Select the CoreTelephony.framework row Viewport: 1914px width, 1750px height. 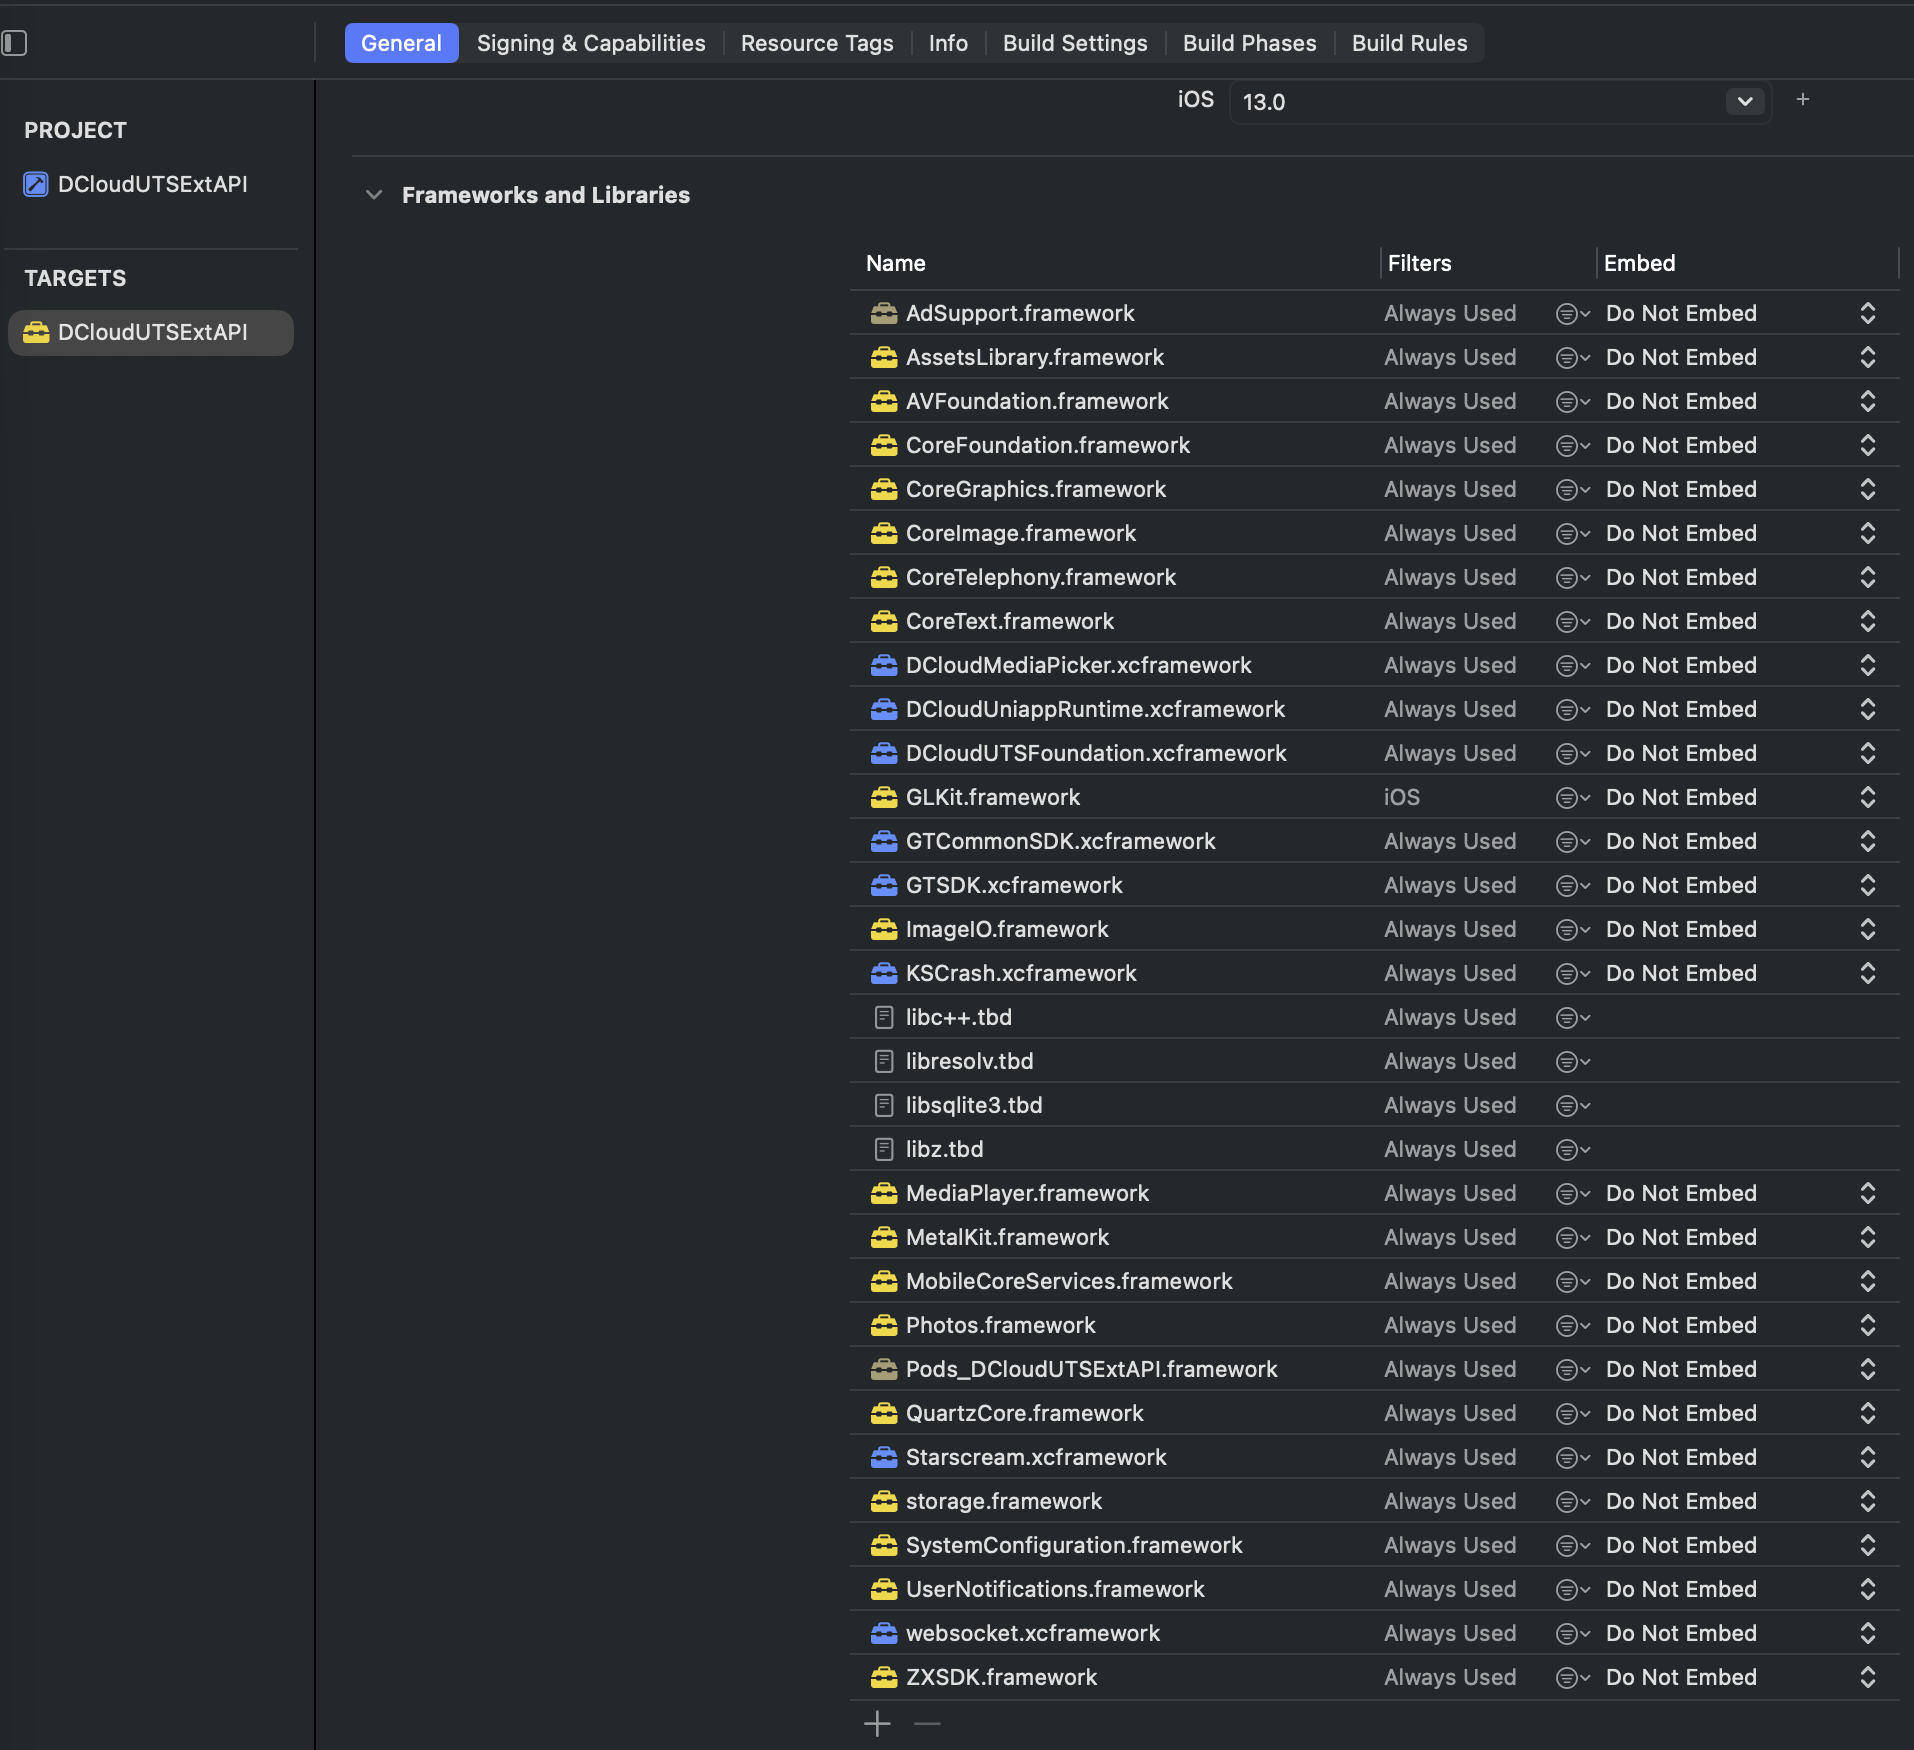1375,577
